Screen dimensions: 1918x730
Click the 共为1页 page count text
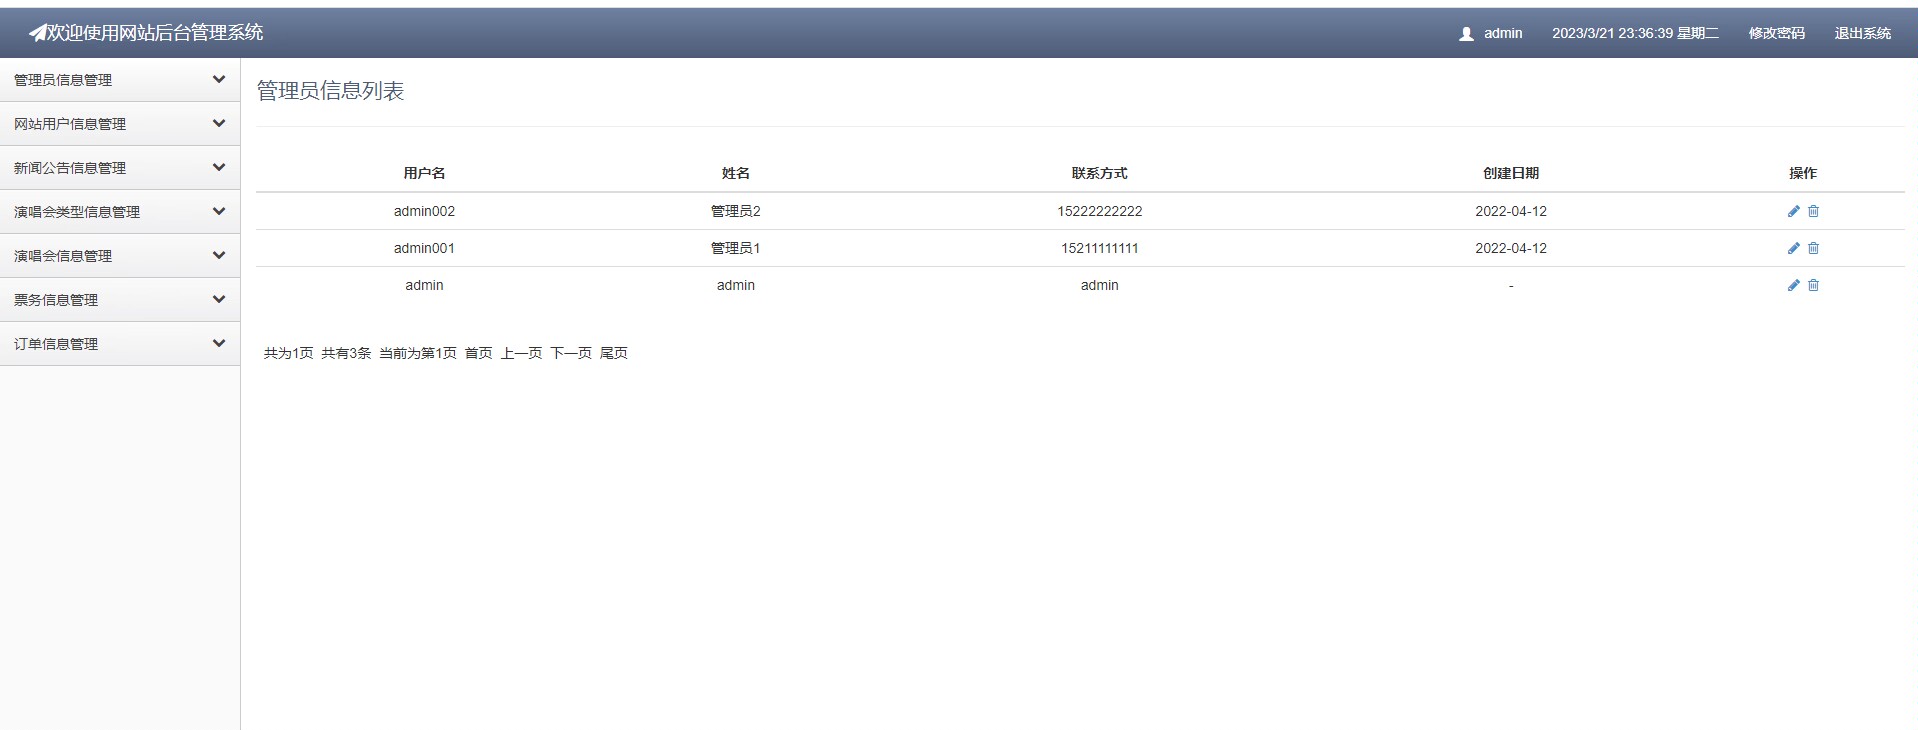click(x=288, y=353)
